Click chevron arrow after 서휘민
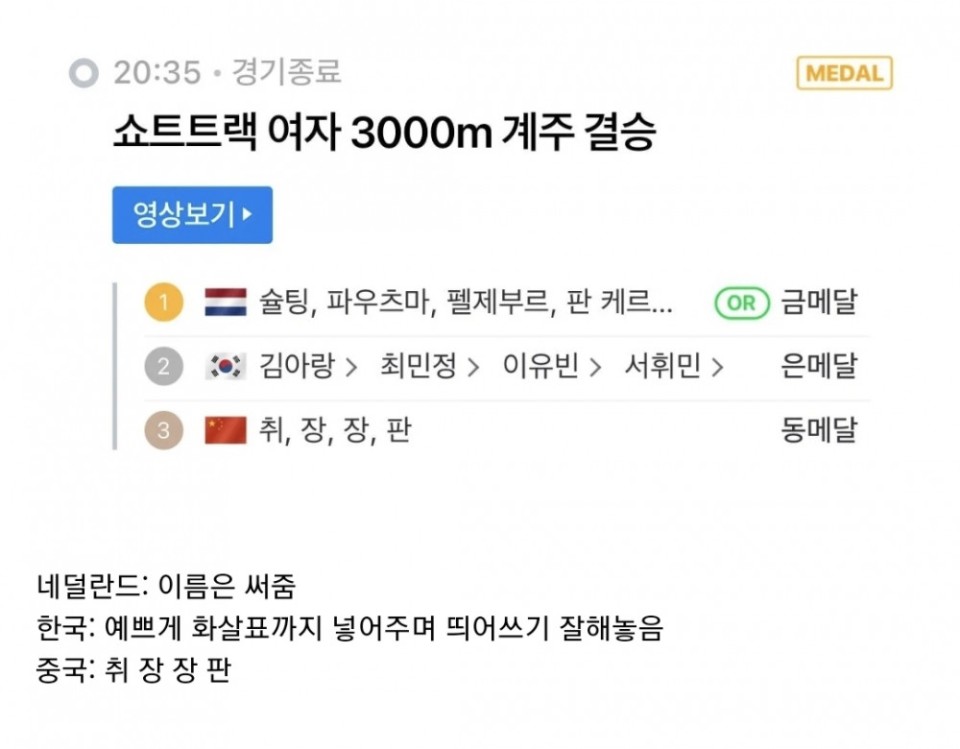 (718, 367)
